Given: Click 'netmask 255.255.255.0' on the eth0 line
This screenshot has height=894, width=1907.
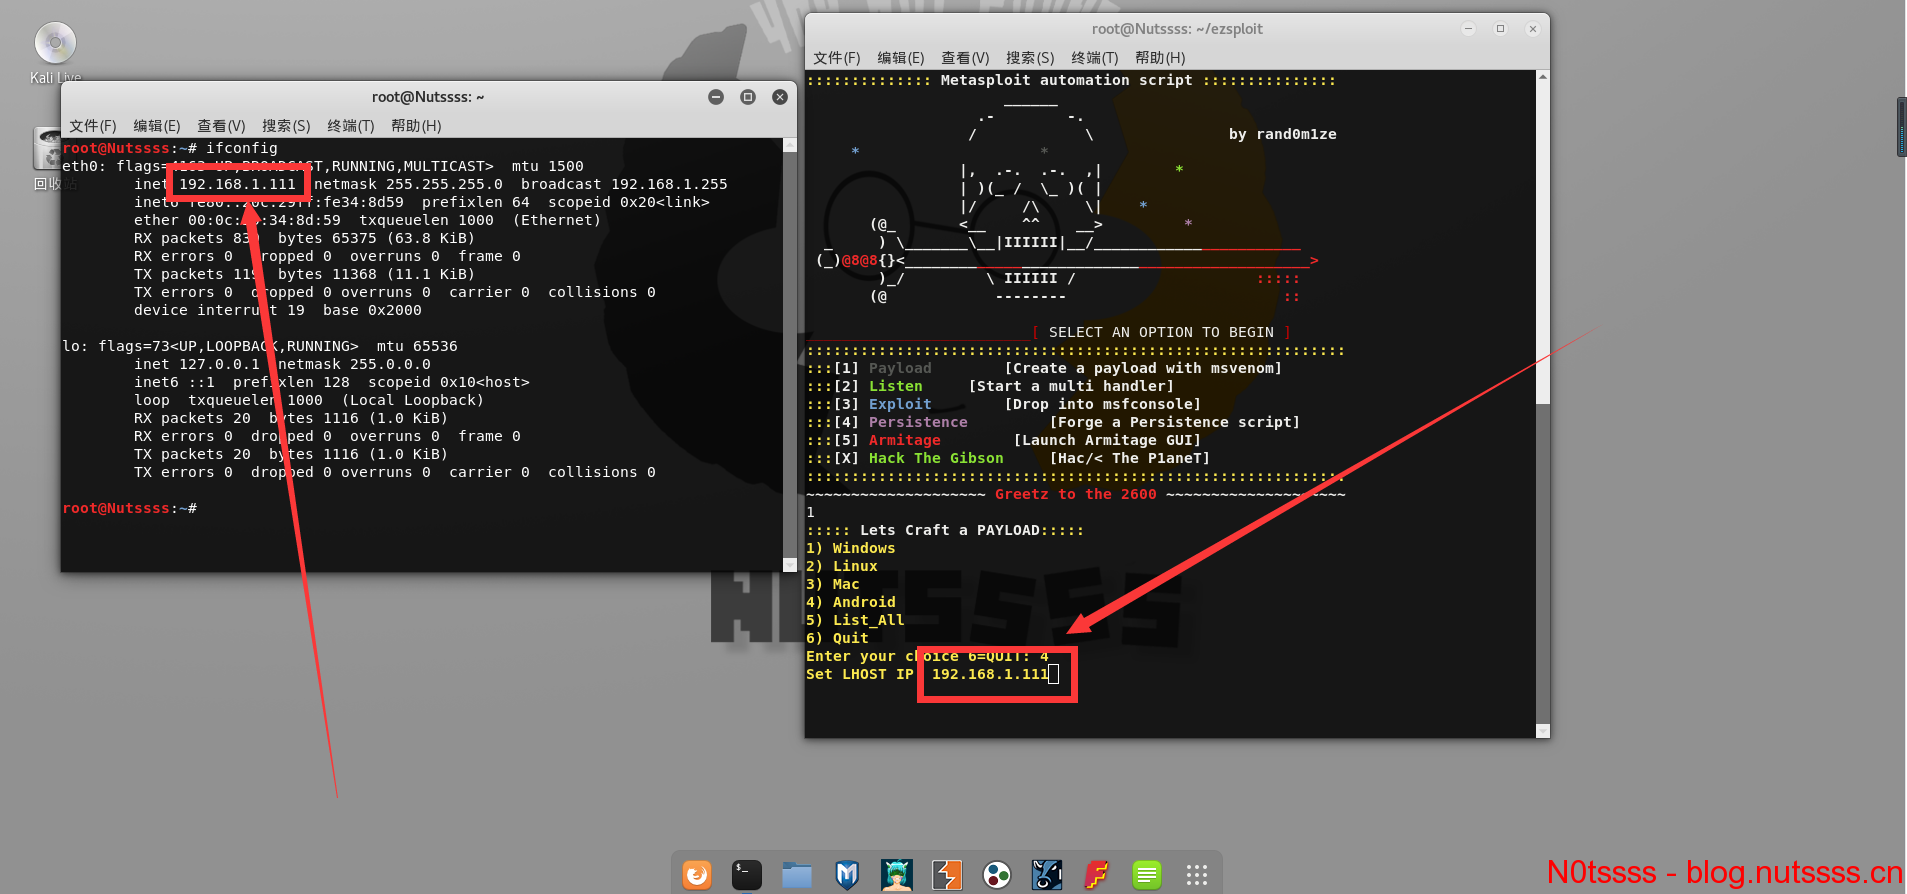Looking at the screenshot, I should tap(408, 184).
